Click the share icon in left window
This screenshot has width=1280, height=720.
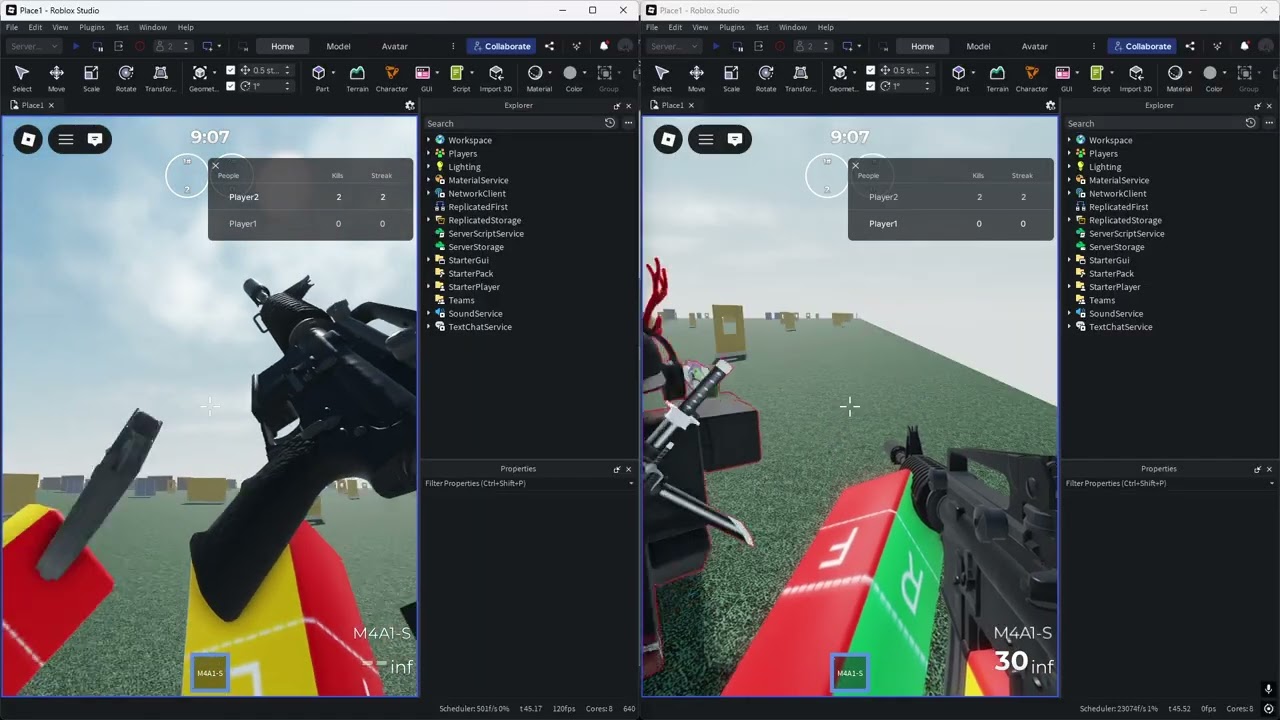(x=549, y=46)
